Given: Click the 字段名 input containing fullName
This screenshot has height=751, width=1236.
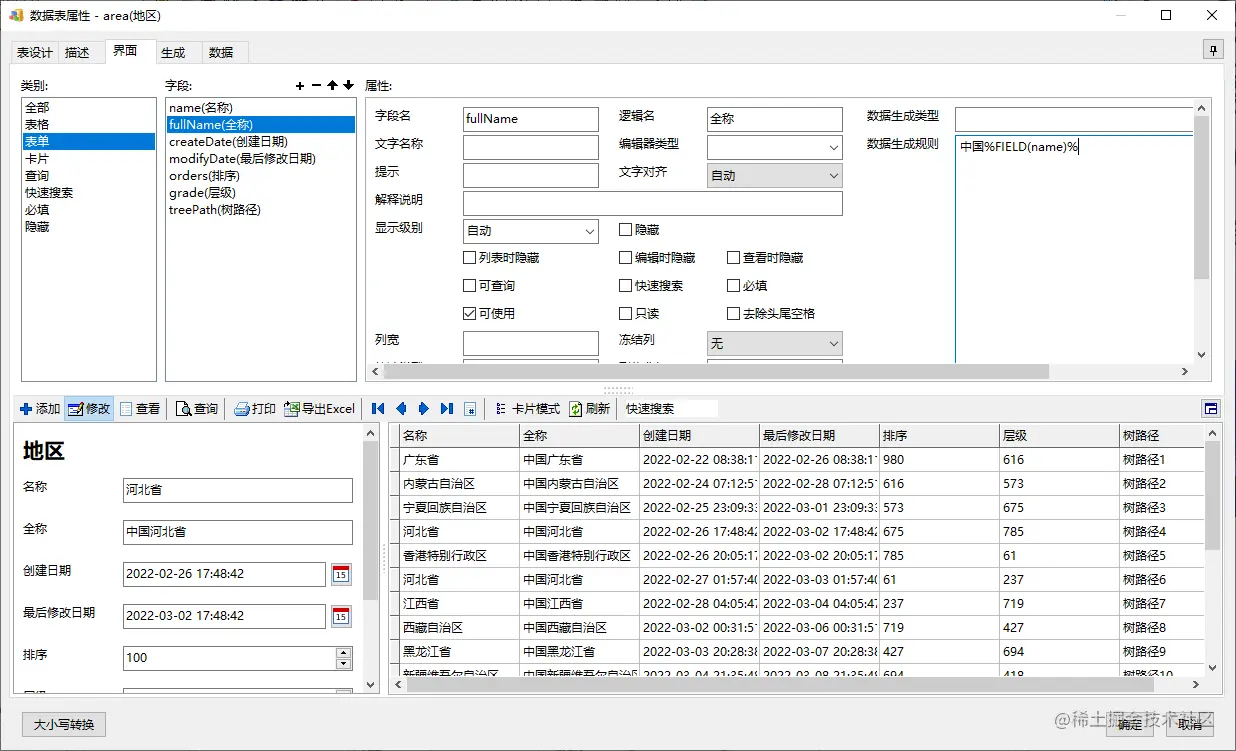Looking at the screenshot, I should pyautogui.click(x=531, y=119).
